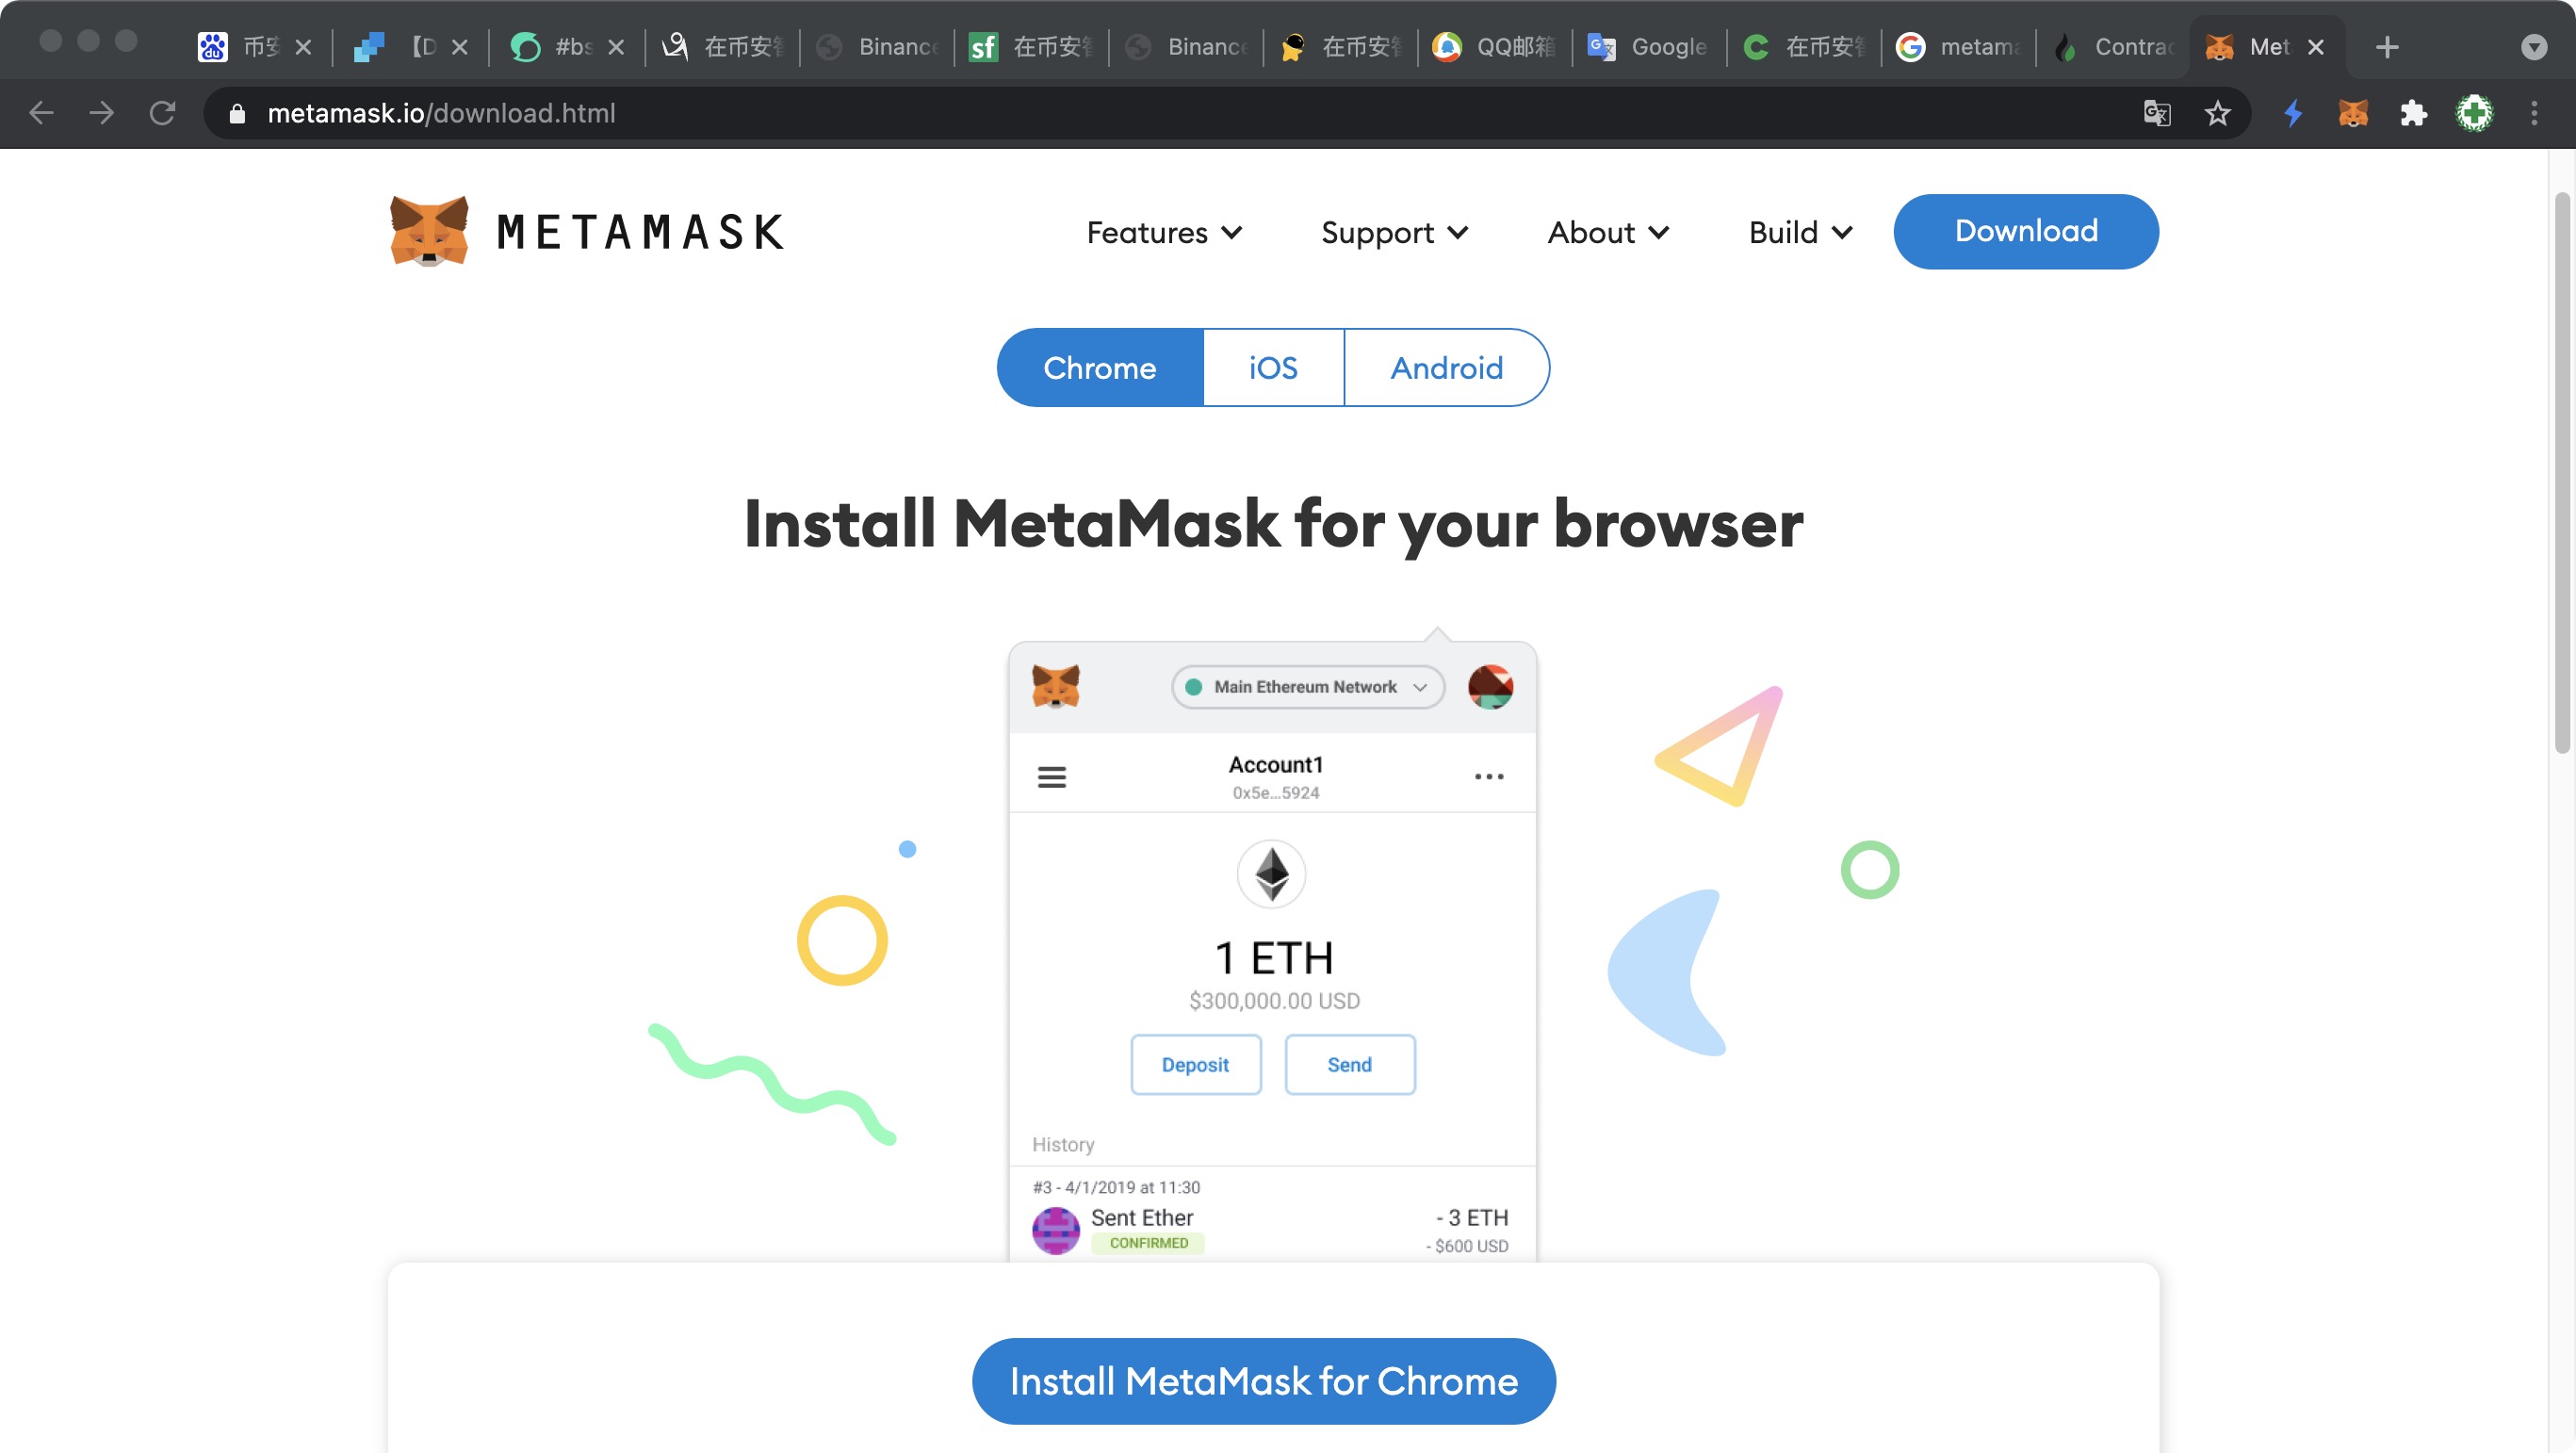2576x1453 pixels.
Task: Click the tab search down-arrow icon
Action: point(2533,47)
